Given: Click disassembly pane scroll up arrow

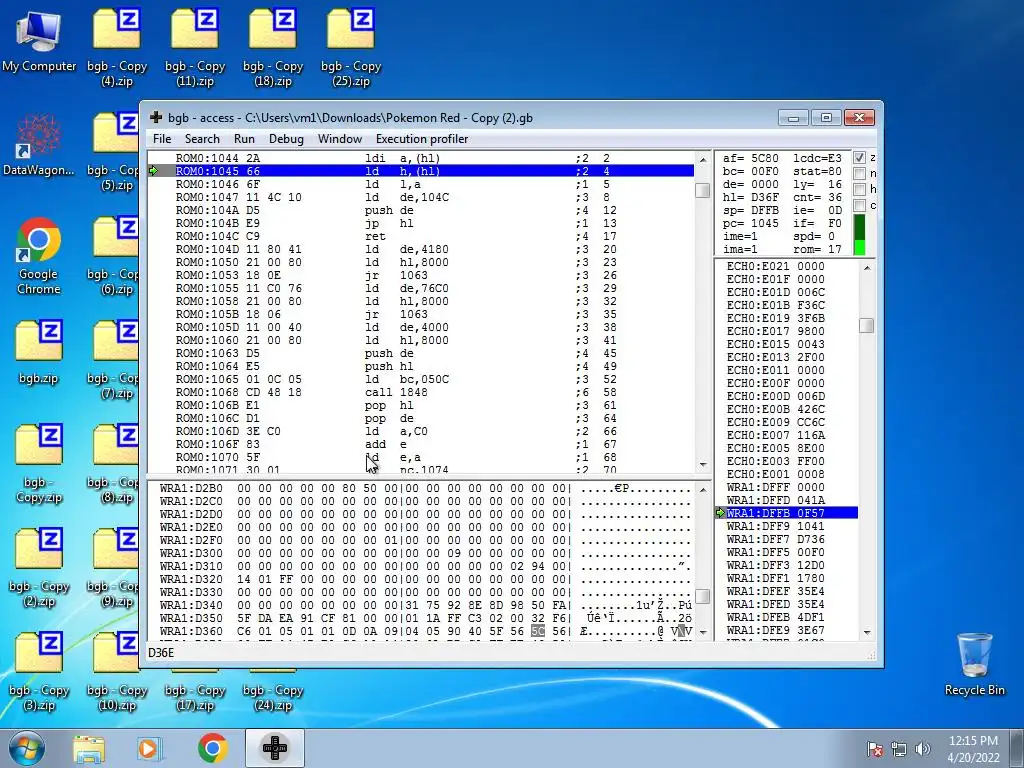Looking at the screenshot, I should click(x=703, y=159).
